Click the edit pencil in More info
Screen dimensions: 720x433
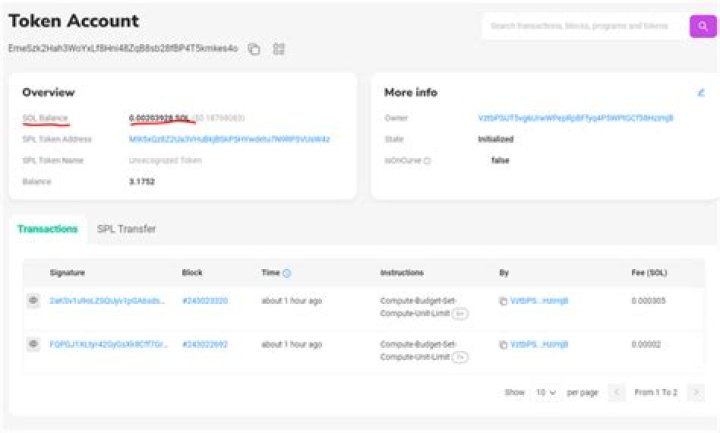(x=701, y=92)
